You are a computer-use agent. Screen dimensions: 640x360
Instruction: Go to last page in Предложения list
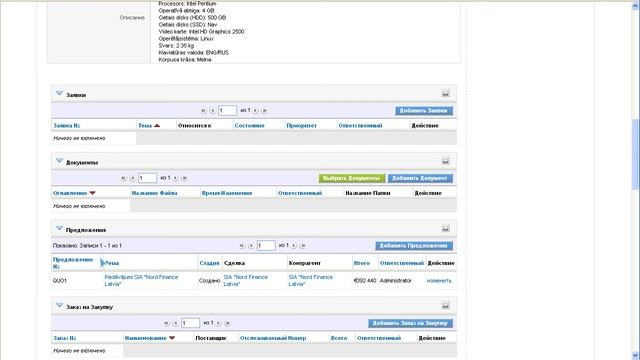click(302, 246)
